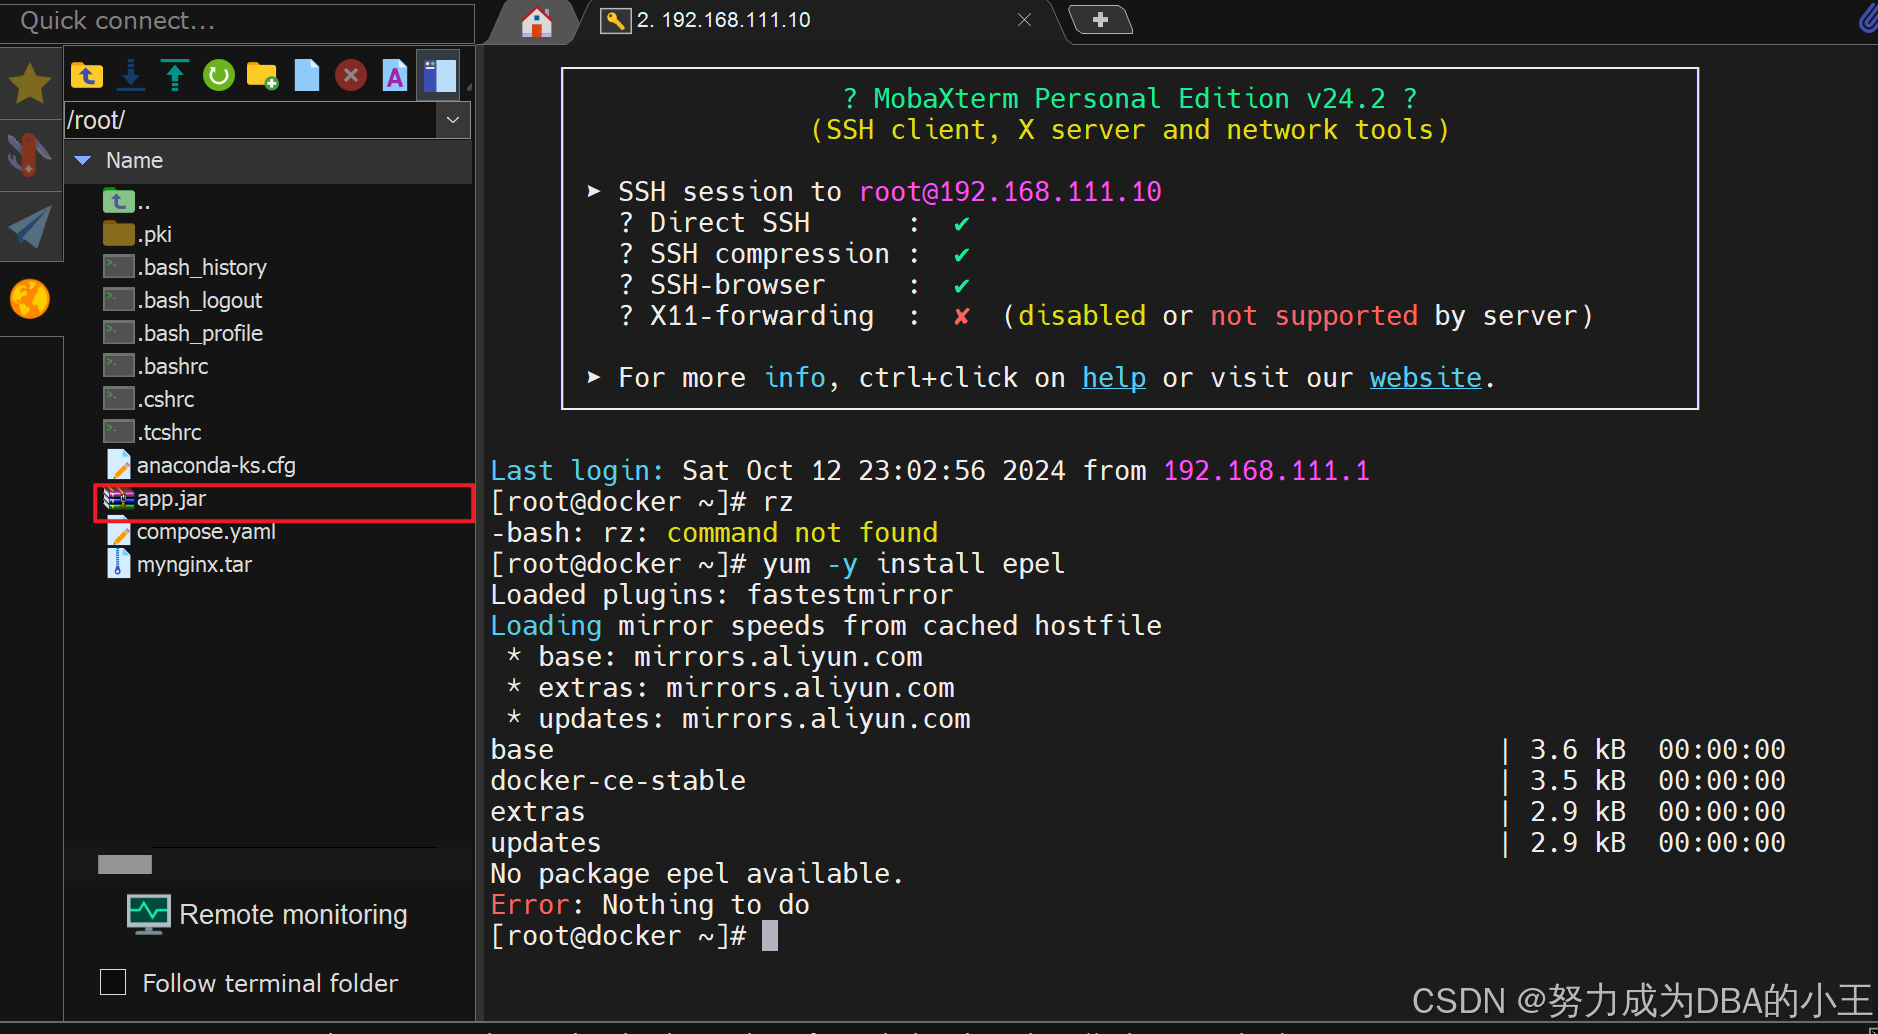Create a new file
Image resolution: width=1878 pixels, height=1034 pixels.
click(307, 75)
